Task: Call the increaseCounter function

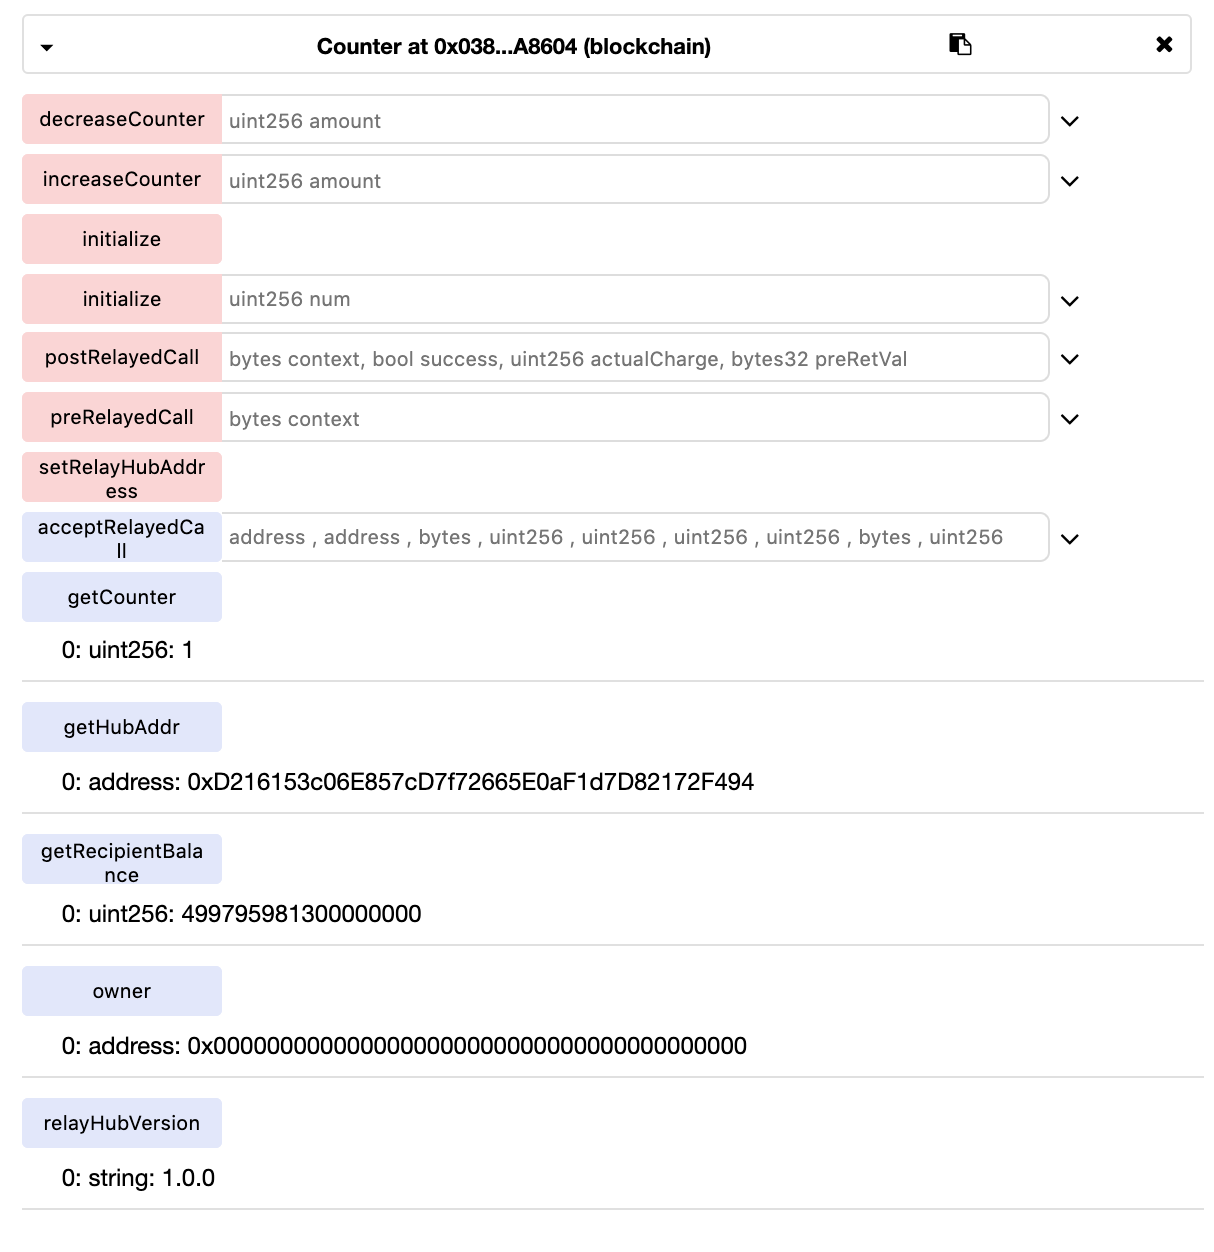Action: [x=122, y=179]
